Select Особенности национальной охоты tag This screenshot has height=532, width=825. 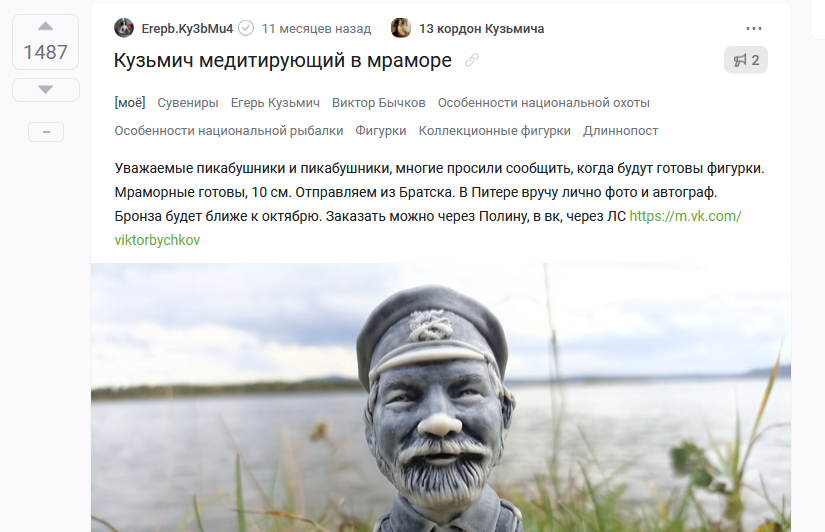coord(544,103)
